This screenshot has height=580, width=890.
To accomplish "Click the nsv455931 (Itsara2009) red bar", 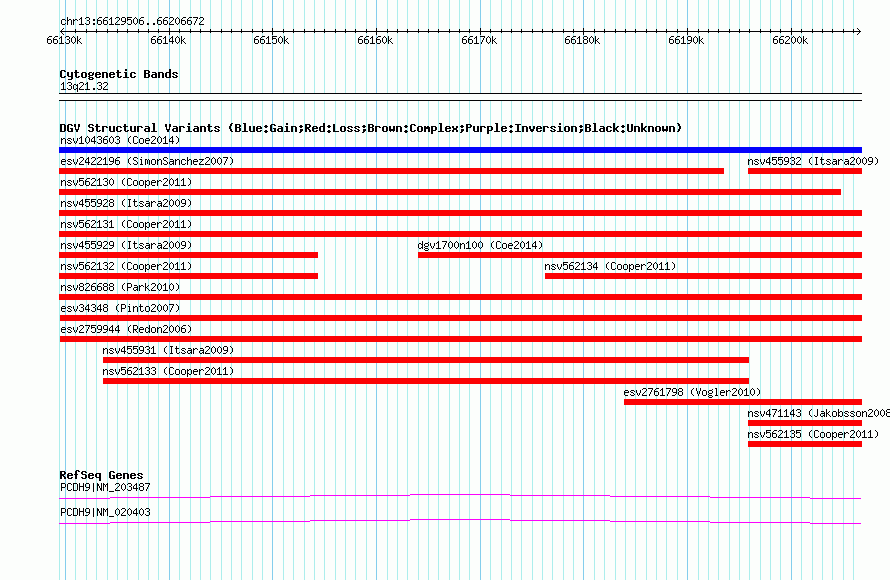I will [426, 360].
